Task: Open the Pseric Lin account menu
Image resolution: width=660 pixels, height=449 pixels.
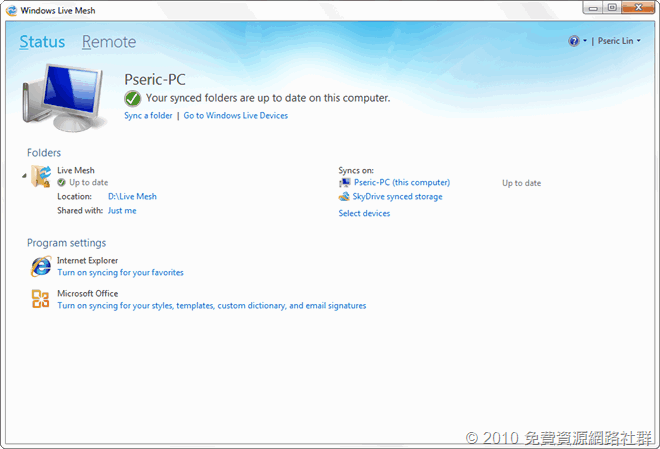Action: pos(619,41)
